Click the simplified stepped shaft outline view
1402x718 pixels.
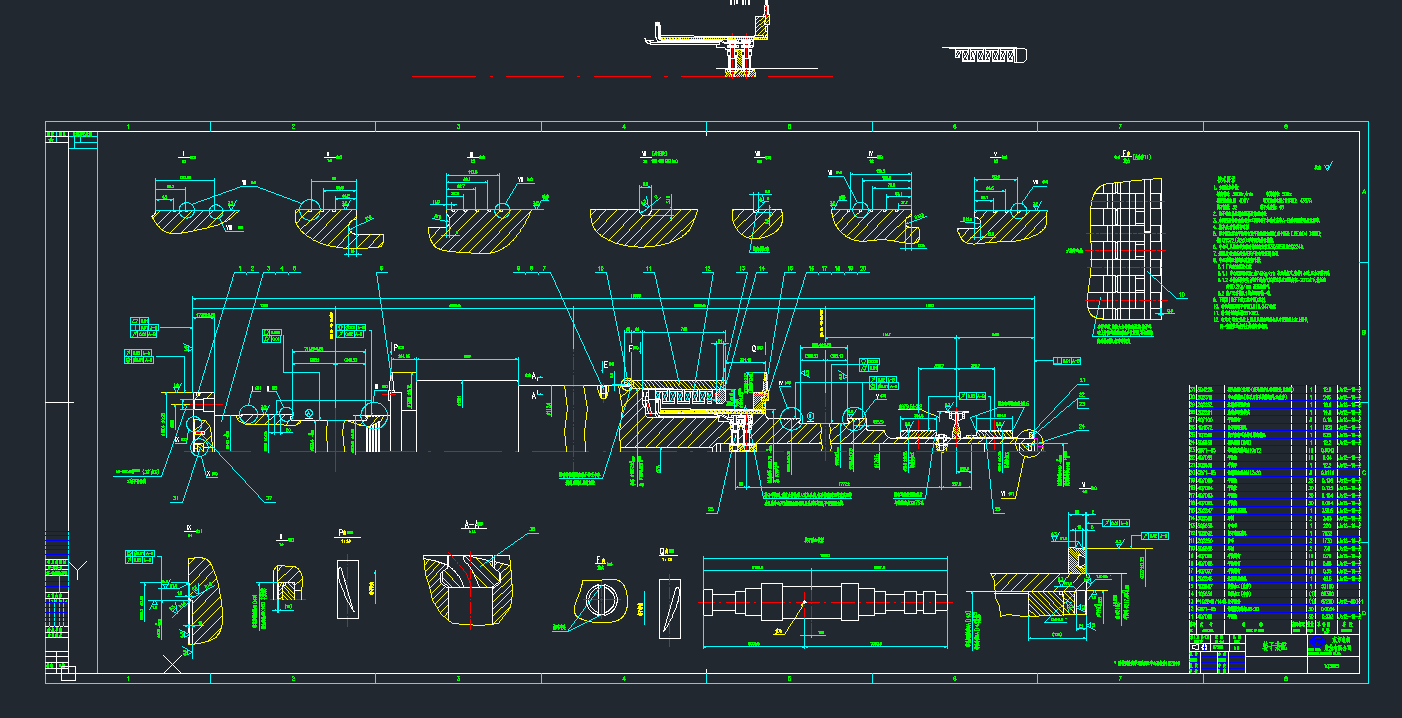(826, 601)
